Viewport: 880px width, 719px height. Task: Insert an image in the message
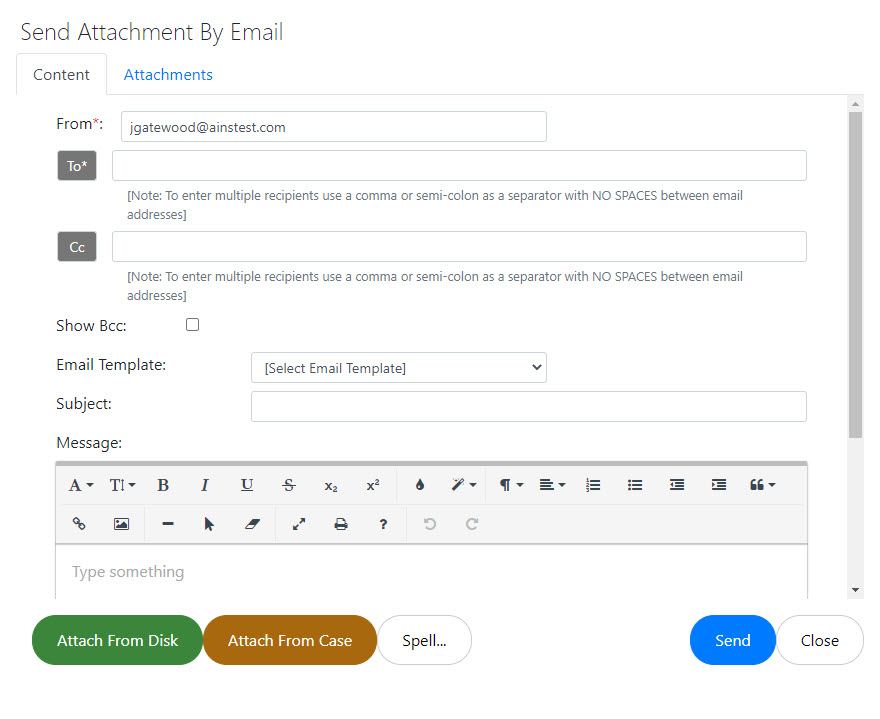coord(121,524)
